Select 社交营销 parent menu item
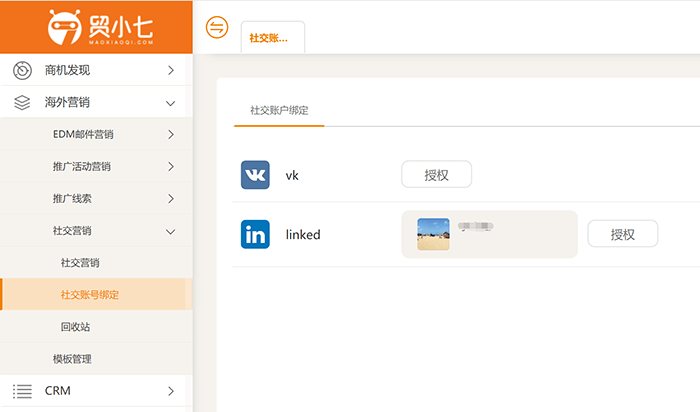Screen dimensions: 700x412 click(x=96, y=231)
